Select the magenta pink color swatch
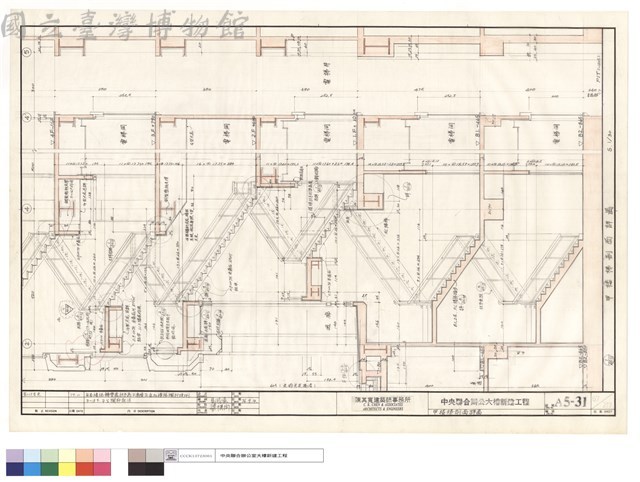 click(102, 469)
